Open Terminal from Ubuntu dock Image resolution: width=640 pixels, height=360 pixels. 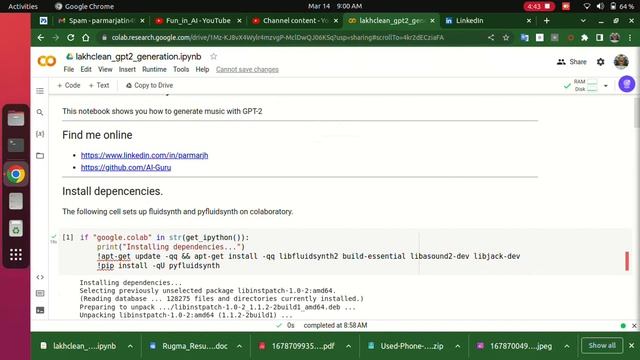[16, 146]
